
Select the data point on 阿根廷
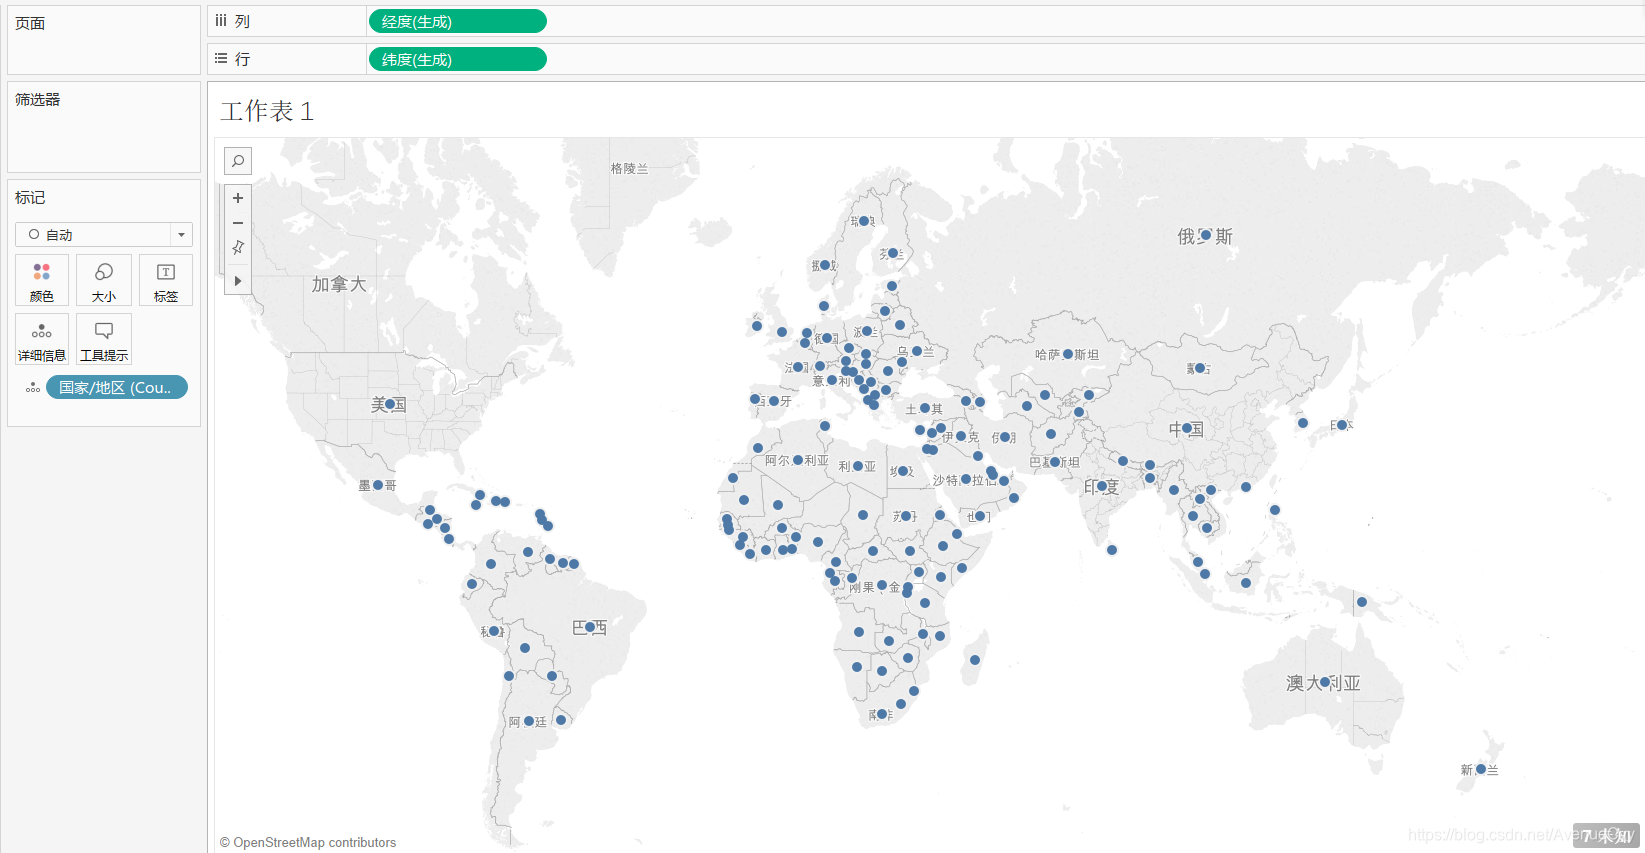pos(529,721)
